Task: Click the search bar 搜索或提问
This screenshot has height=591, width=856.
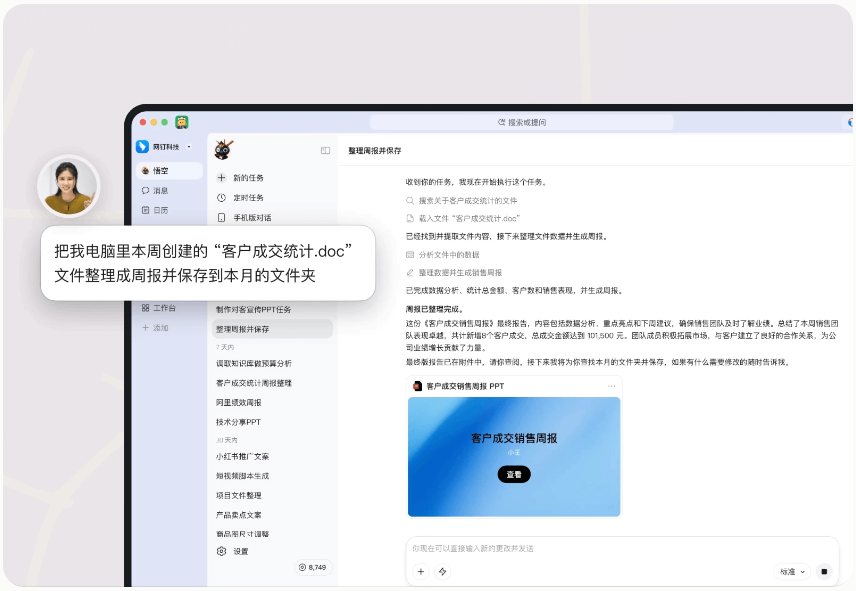Action: tap(521, 122)
